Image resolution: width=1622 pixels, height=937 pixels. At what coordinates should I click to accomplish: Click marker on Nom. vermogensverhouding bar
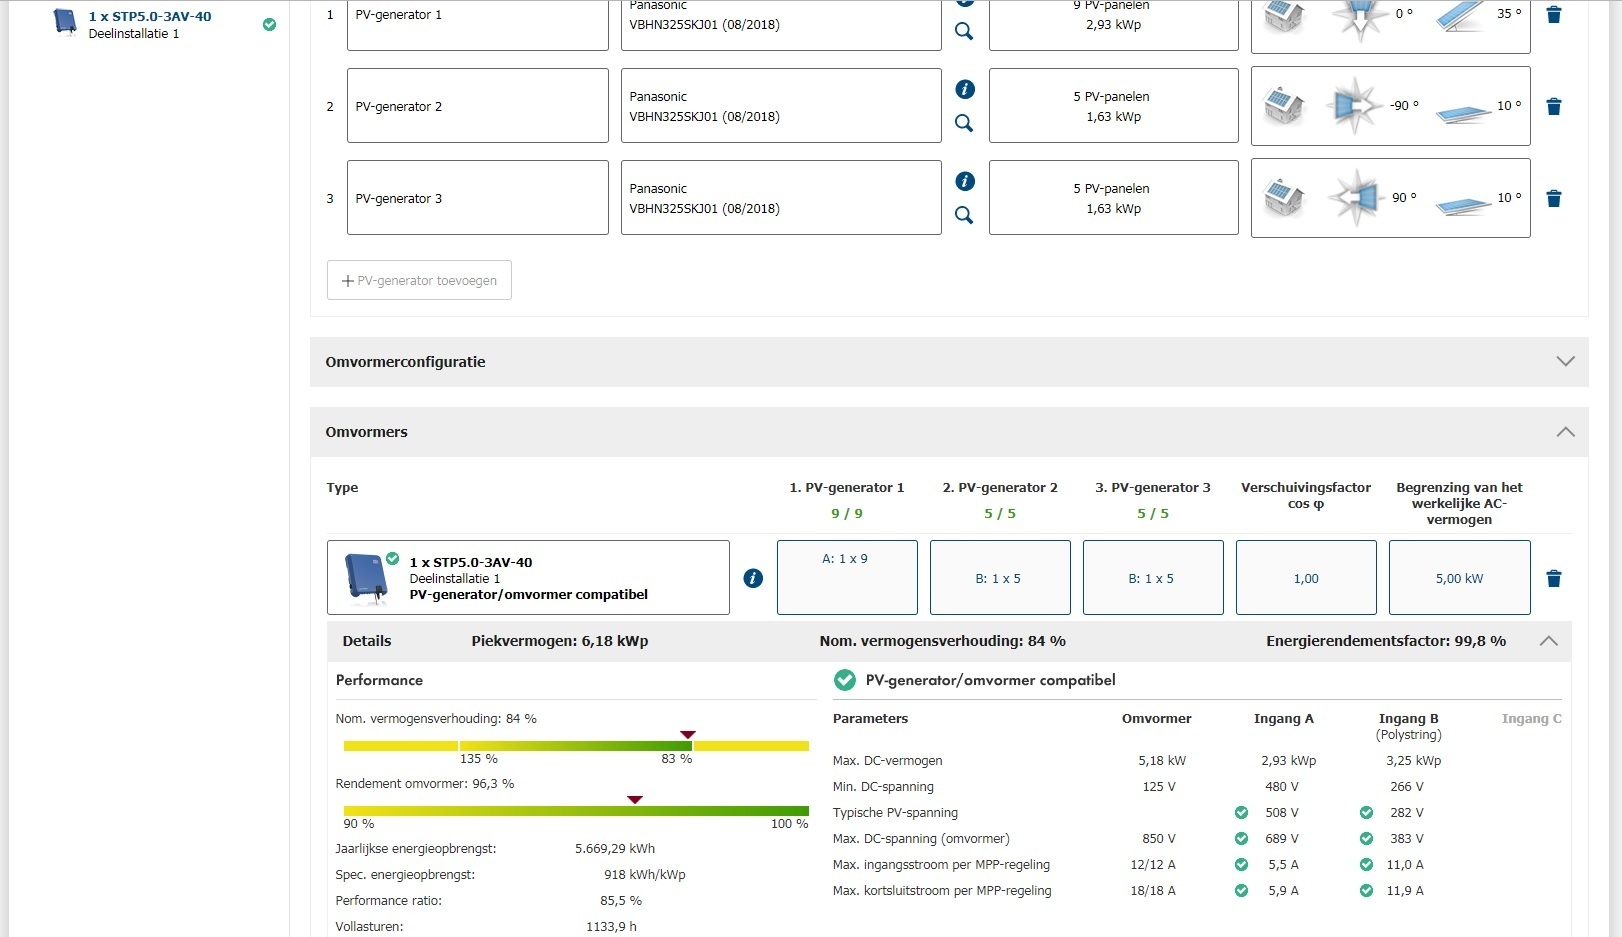(687, 735)
